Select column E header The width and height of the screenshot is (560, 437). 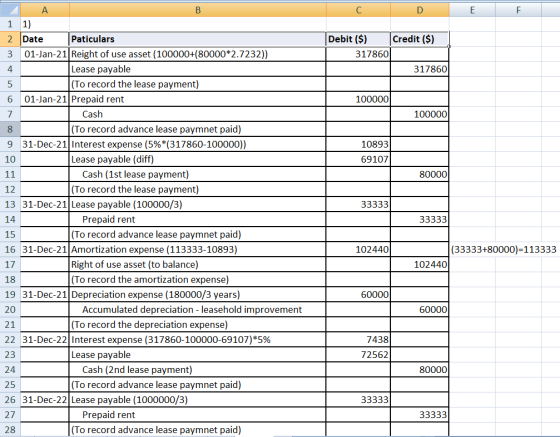tap(472, 10)
